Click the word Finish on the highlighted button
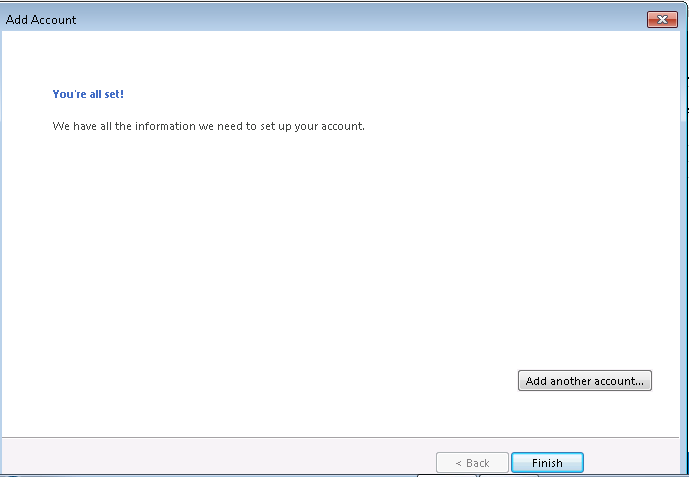 (x=547, y=463)
